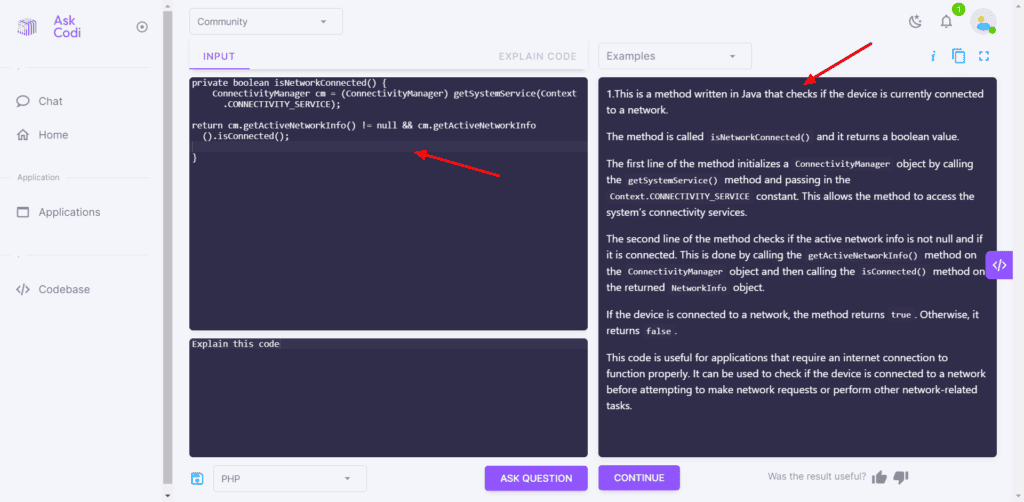Open the Community dropdown
1024x502 pixels.
(266, 22)
